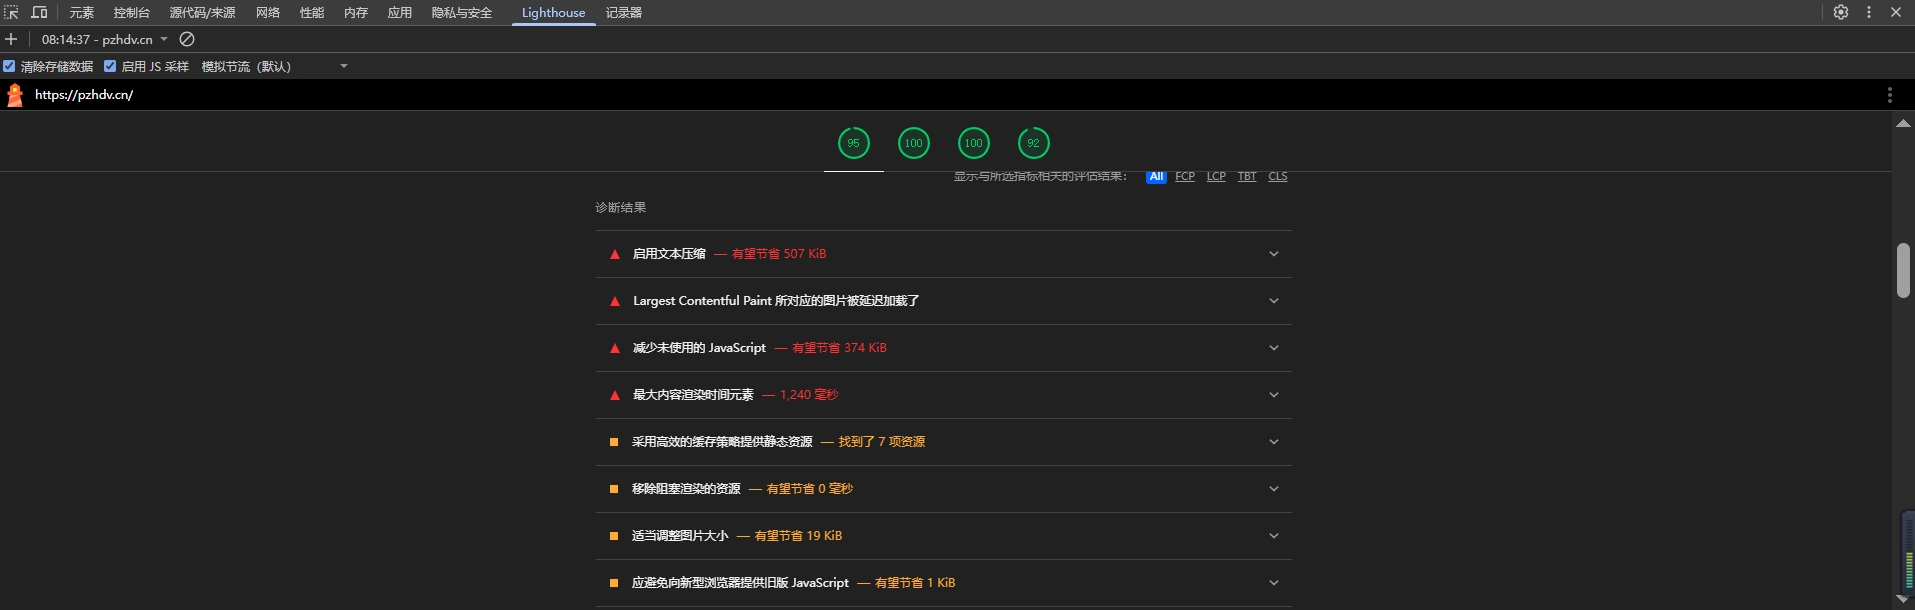Viewport: 1915px width, 610px height.
Task: Select the All metric filter
Action: pos(1156,177)
